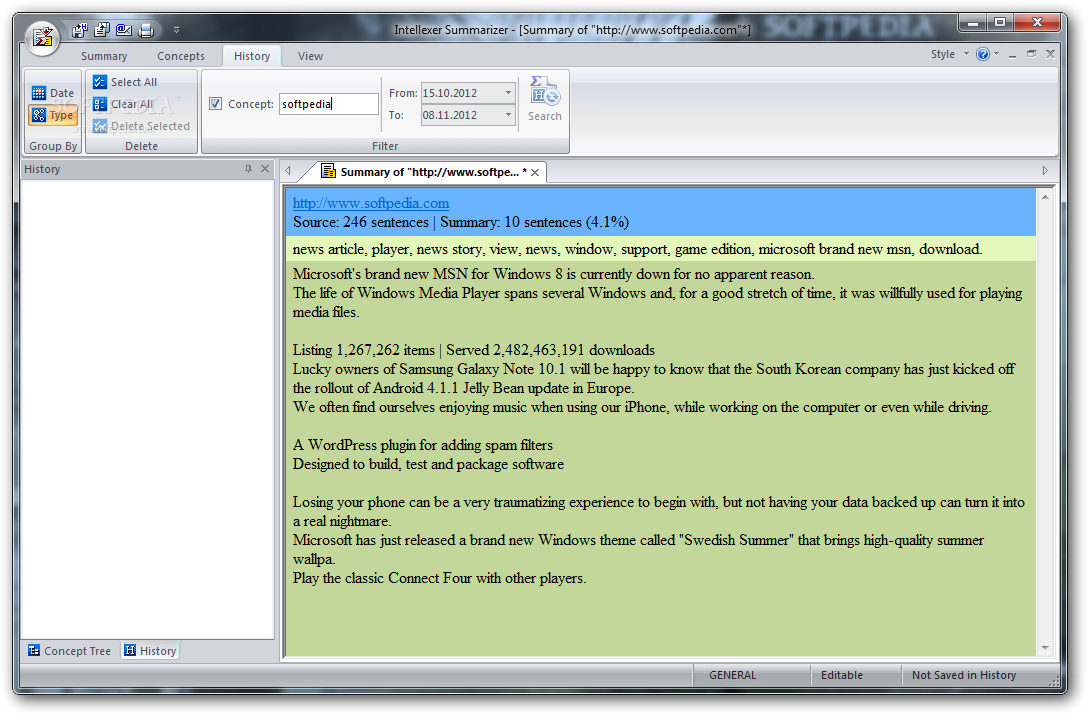Click scrollbar down arrow in summary
Screen dimensions: 1088x715
pyautogui.click(x=1045, y=648)
